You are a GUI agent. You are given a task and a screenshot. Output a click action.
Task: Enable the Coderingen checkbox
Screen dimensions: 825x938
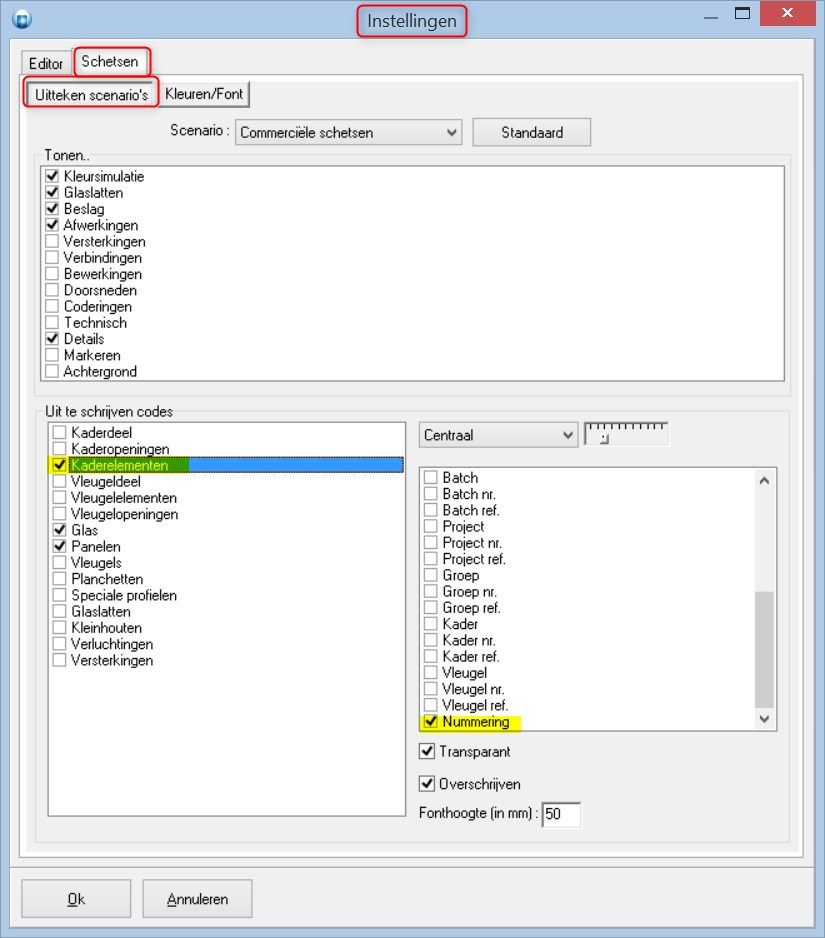coord(53,306)
